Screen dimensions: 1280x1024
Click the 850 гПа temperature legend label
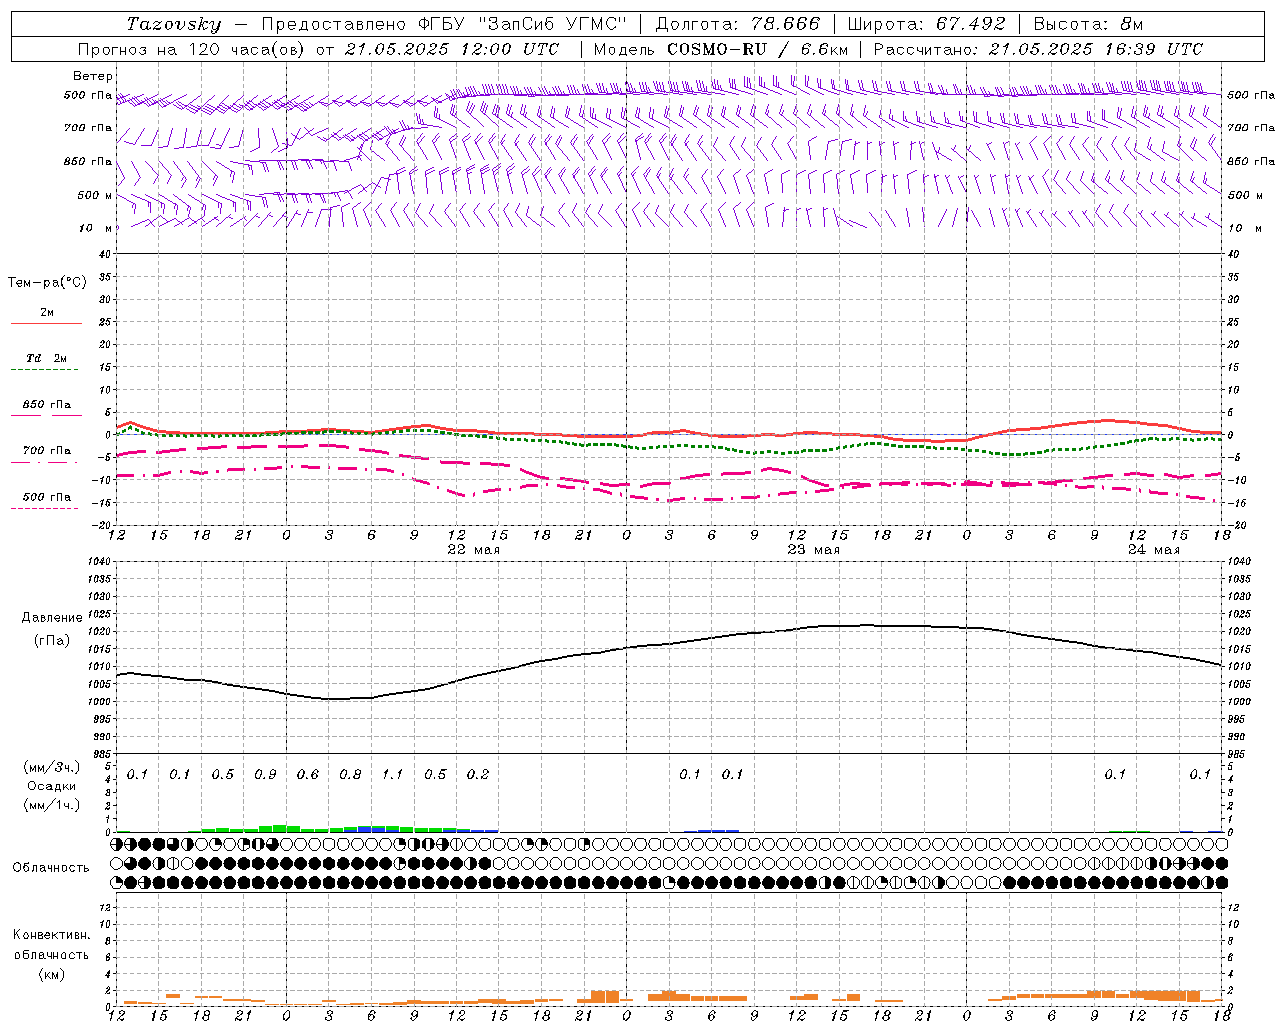[47, 405]
